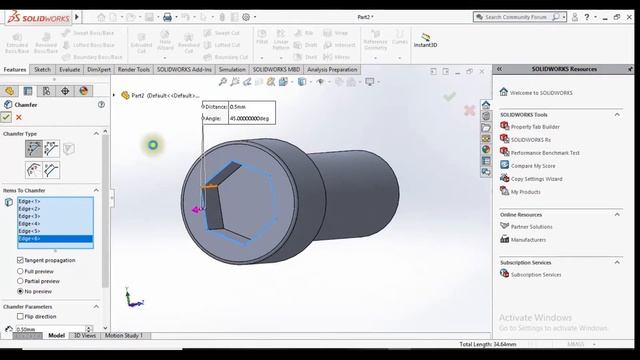
Task: Click the Print icon in the top toolbar
Action: click(167, 17)
